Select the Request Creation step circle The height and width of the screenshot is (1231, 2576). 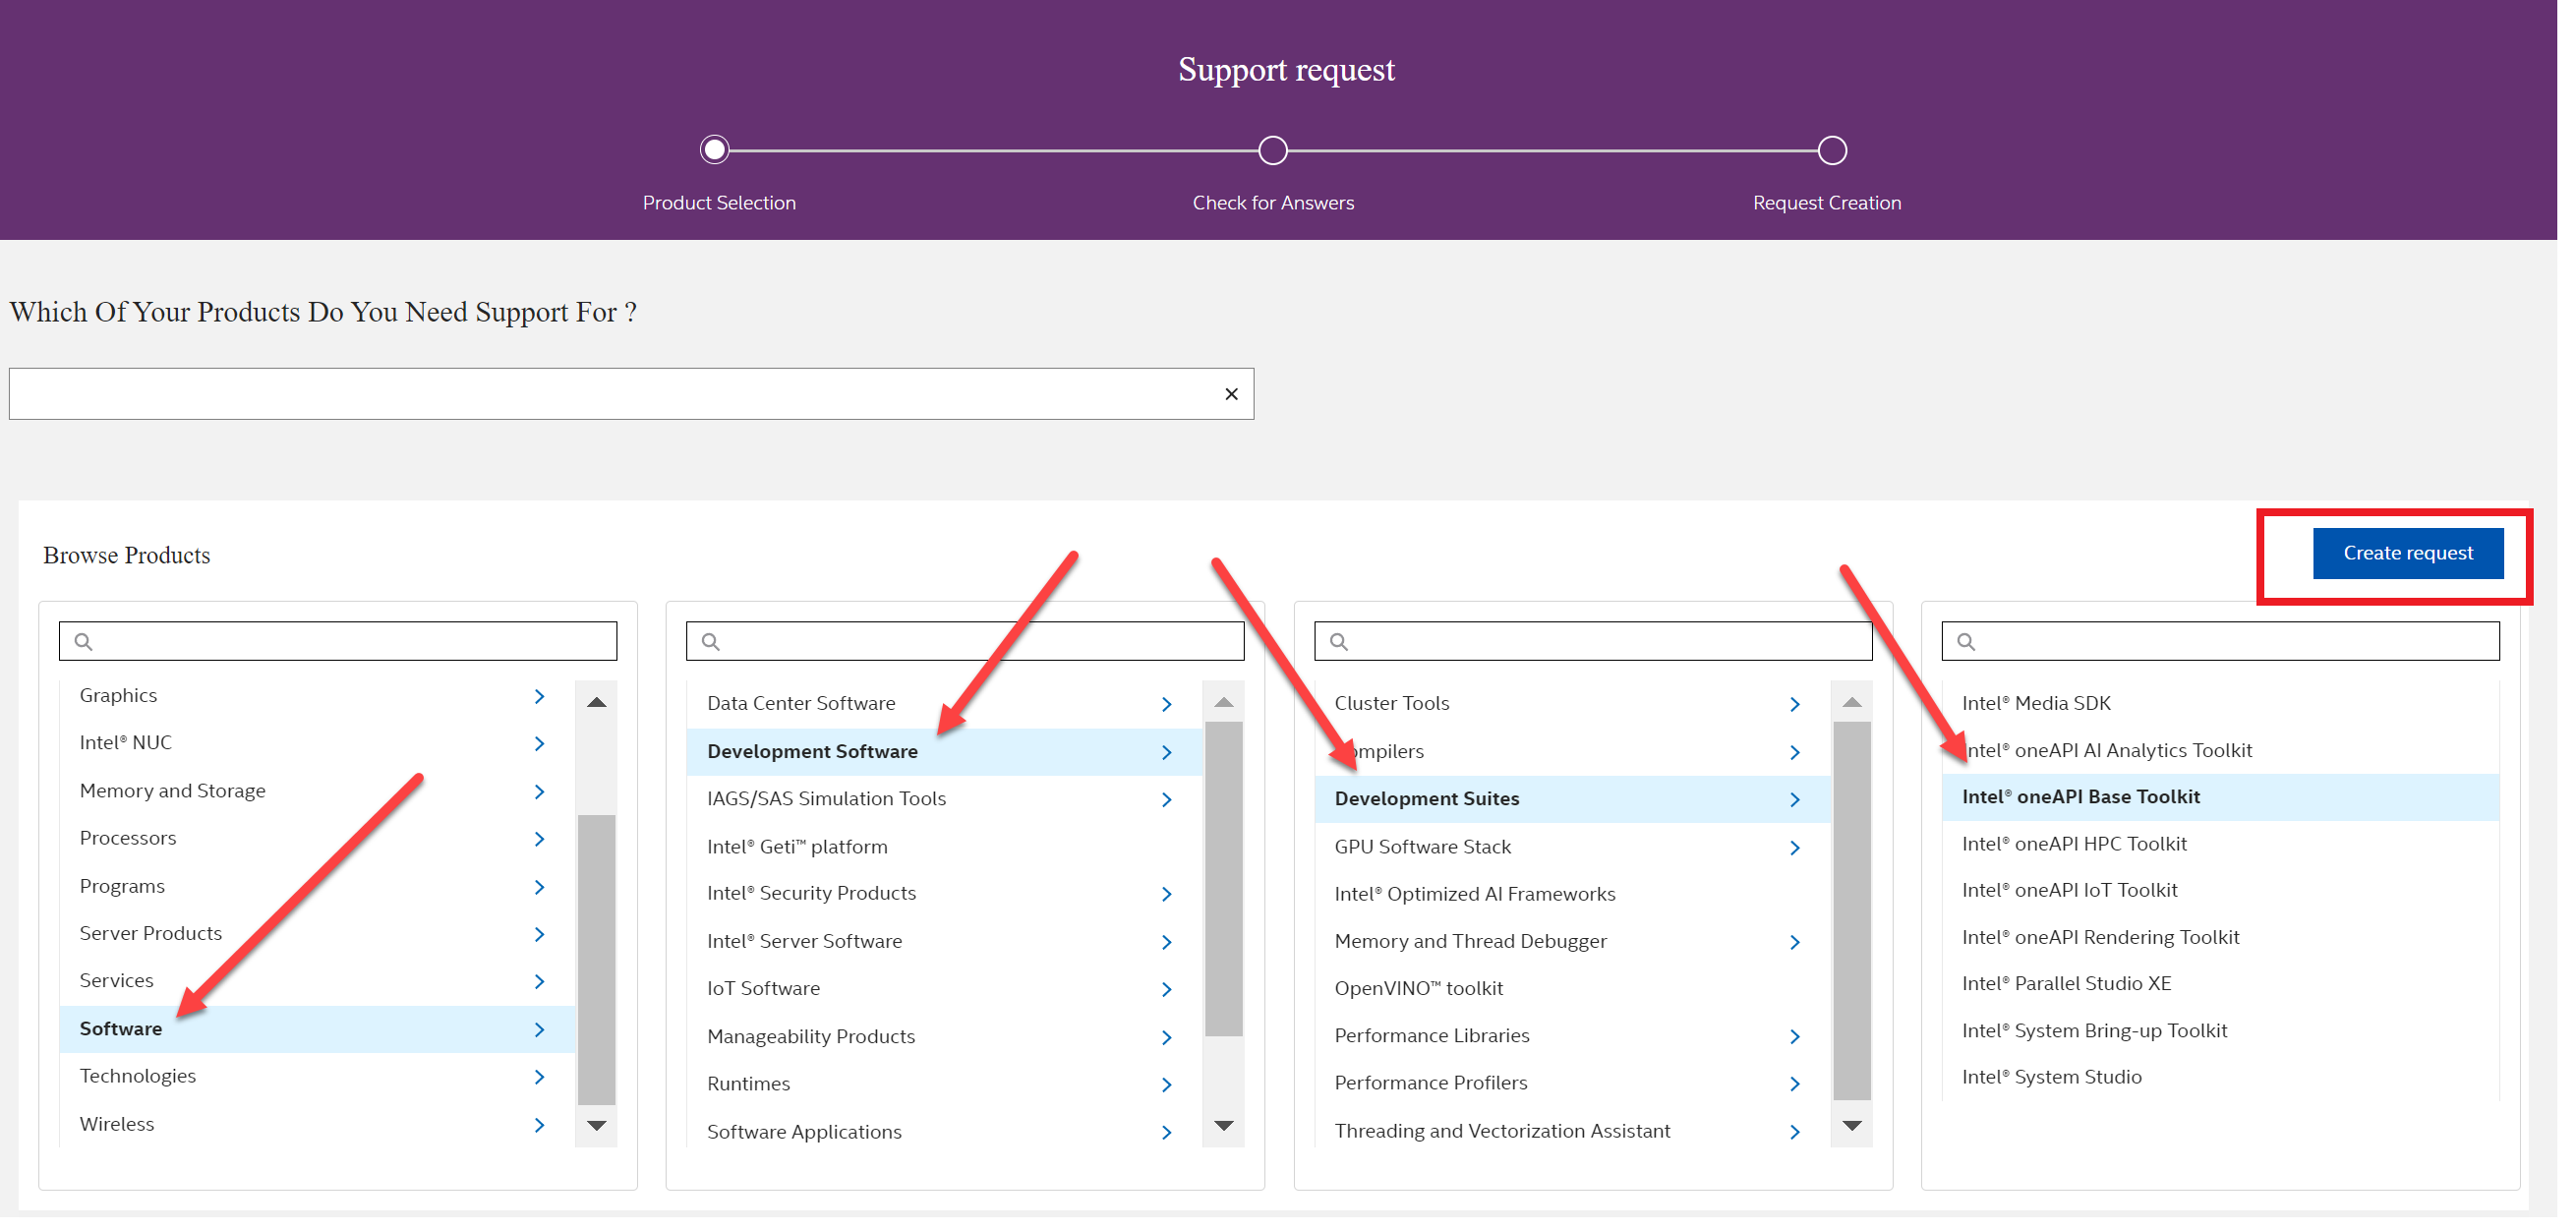coord(1830,149)
